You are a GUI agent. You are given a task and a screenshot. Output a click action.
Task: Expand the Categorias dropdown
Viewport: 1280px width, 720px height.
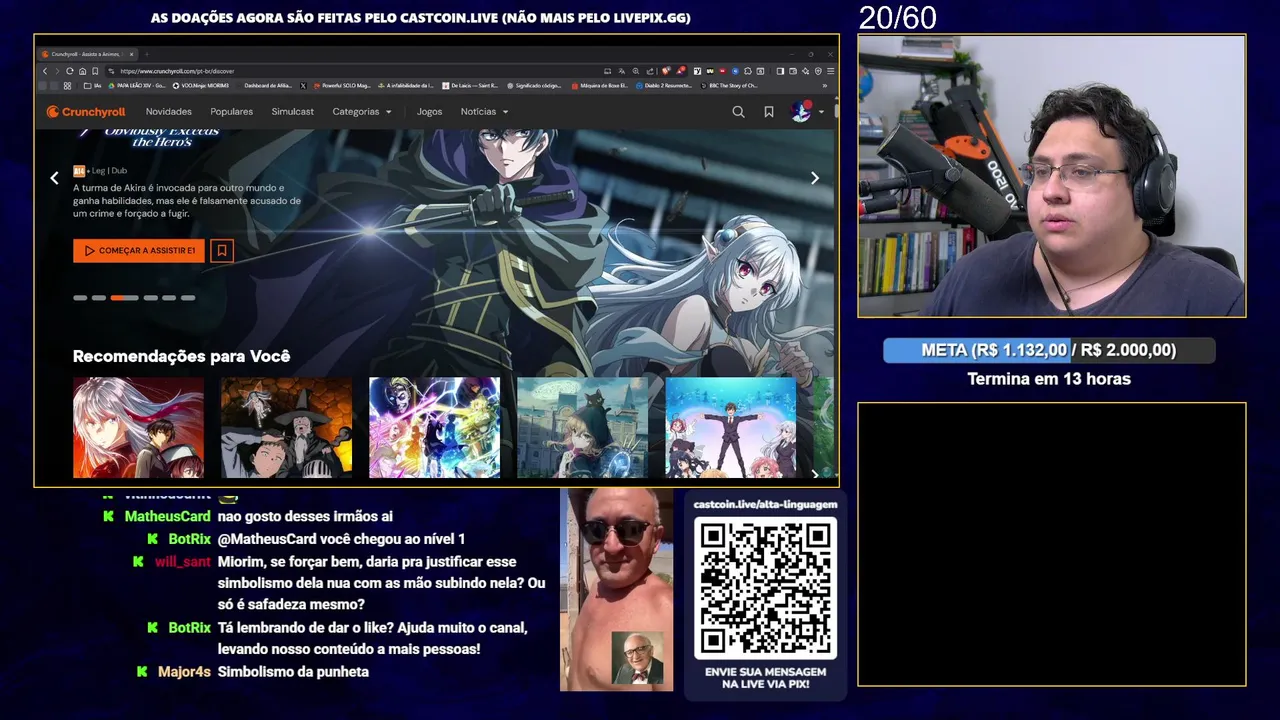click(362, 112)
